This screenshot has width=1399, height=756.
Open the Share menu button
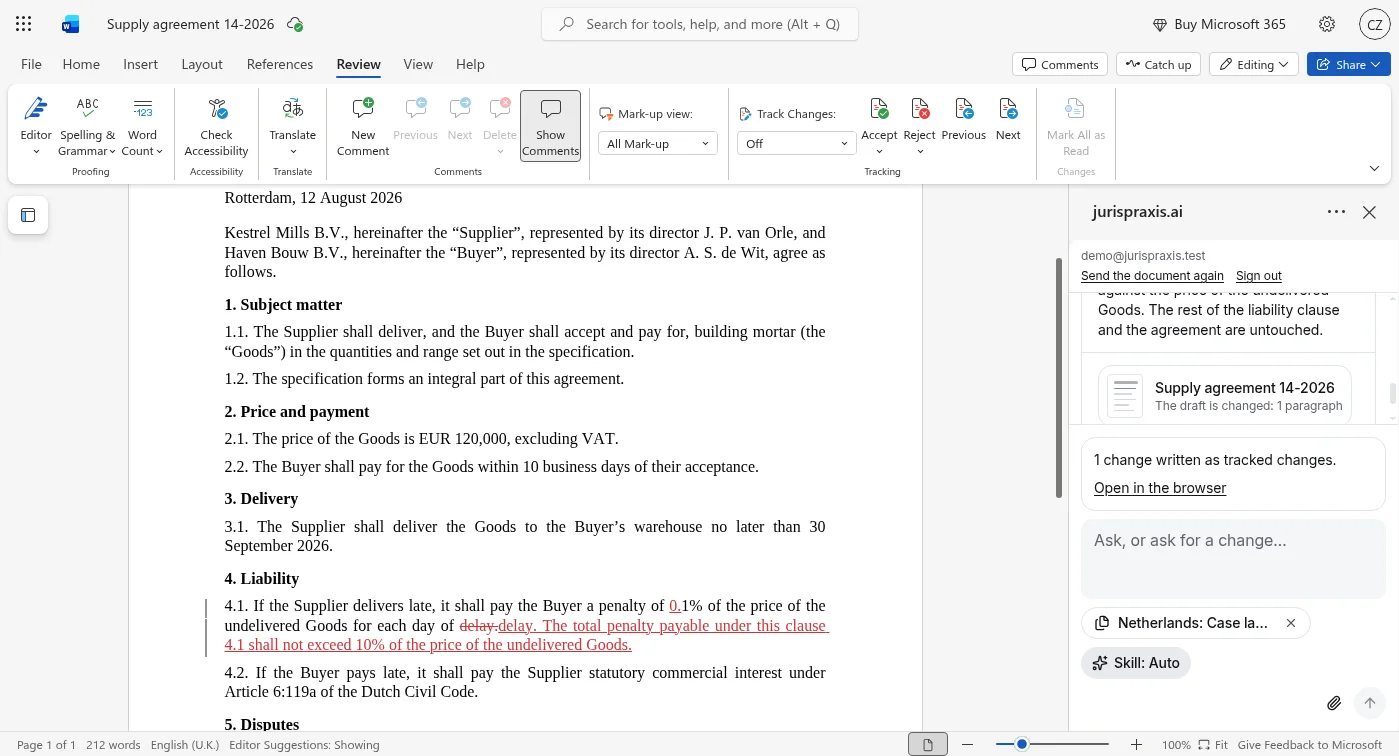[x=1348, y=65]
